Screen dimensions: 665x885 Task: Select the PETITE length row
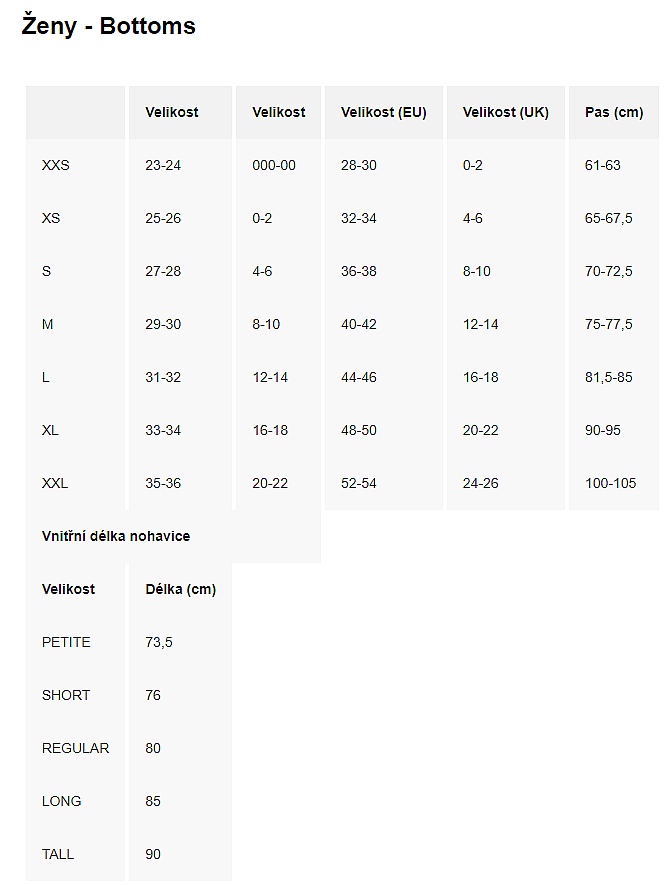(66, 642)
